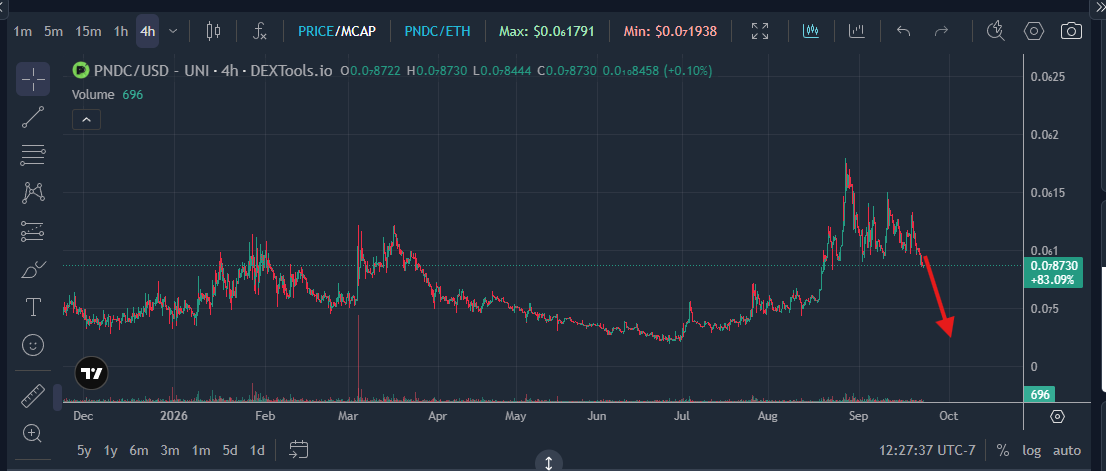Select the ruler measure tool

click(33, 396)
